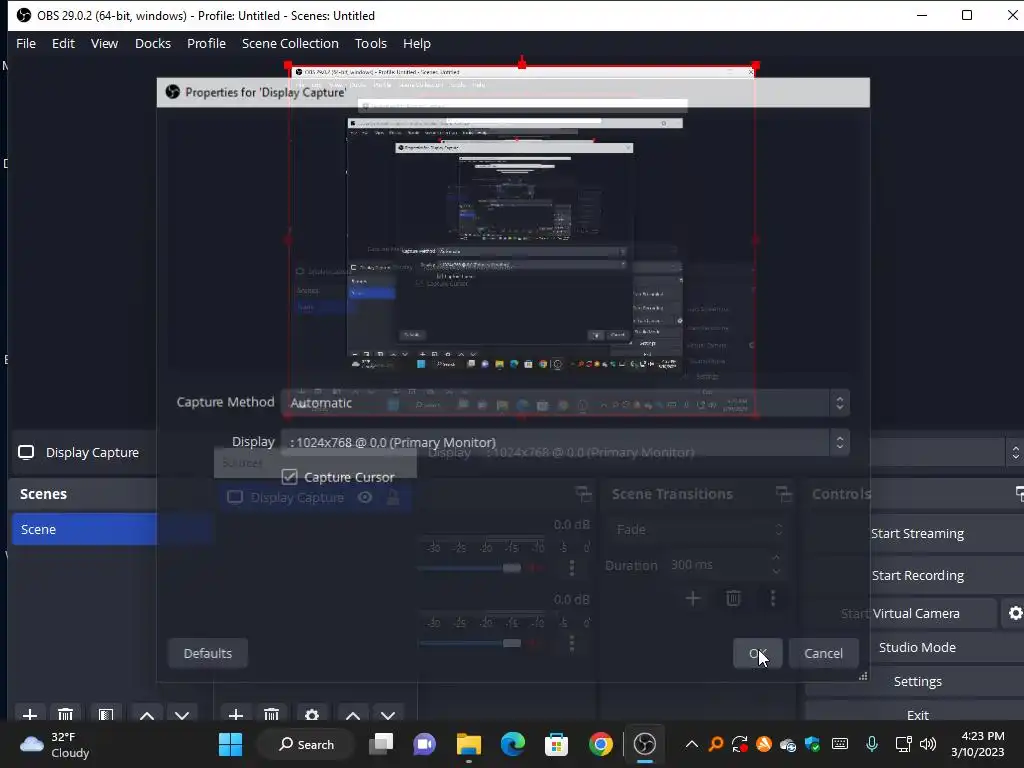This screenshot has width=1024, height=768.
Task: Click the Defaults button
Action: [208, 653]
